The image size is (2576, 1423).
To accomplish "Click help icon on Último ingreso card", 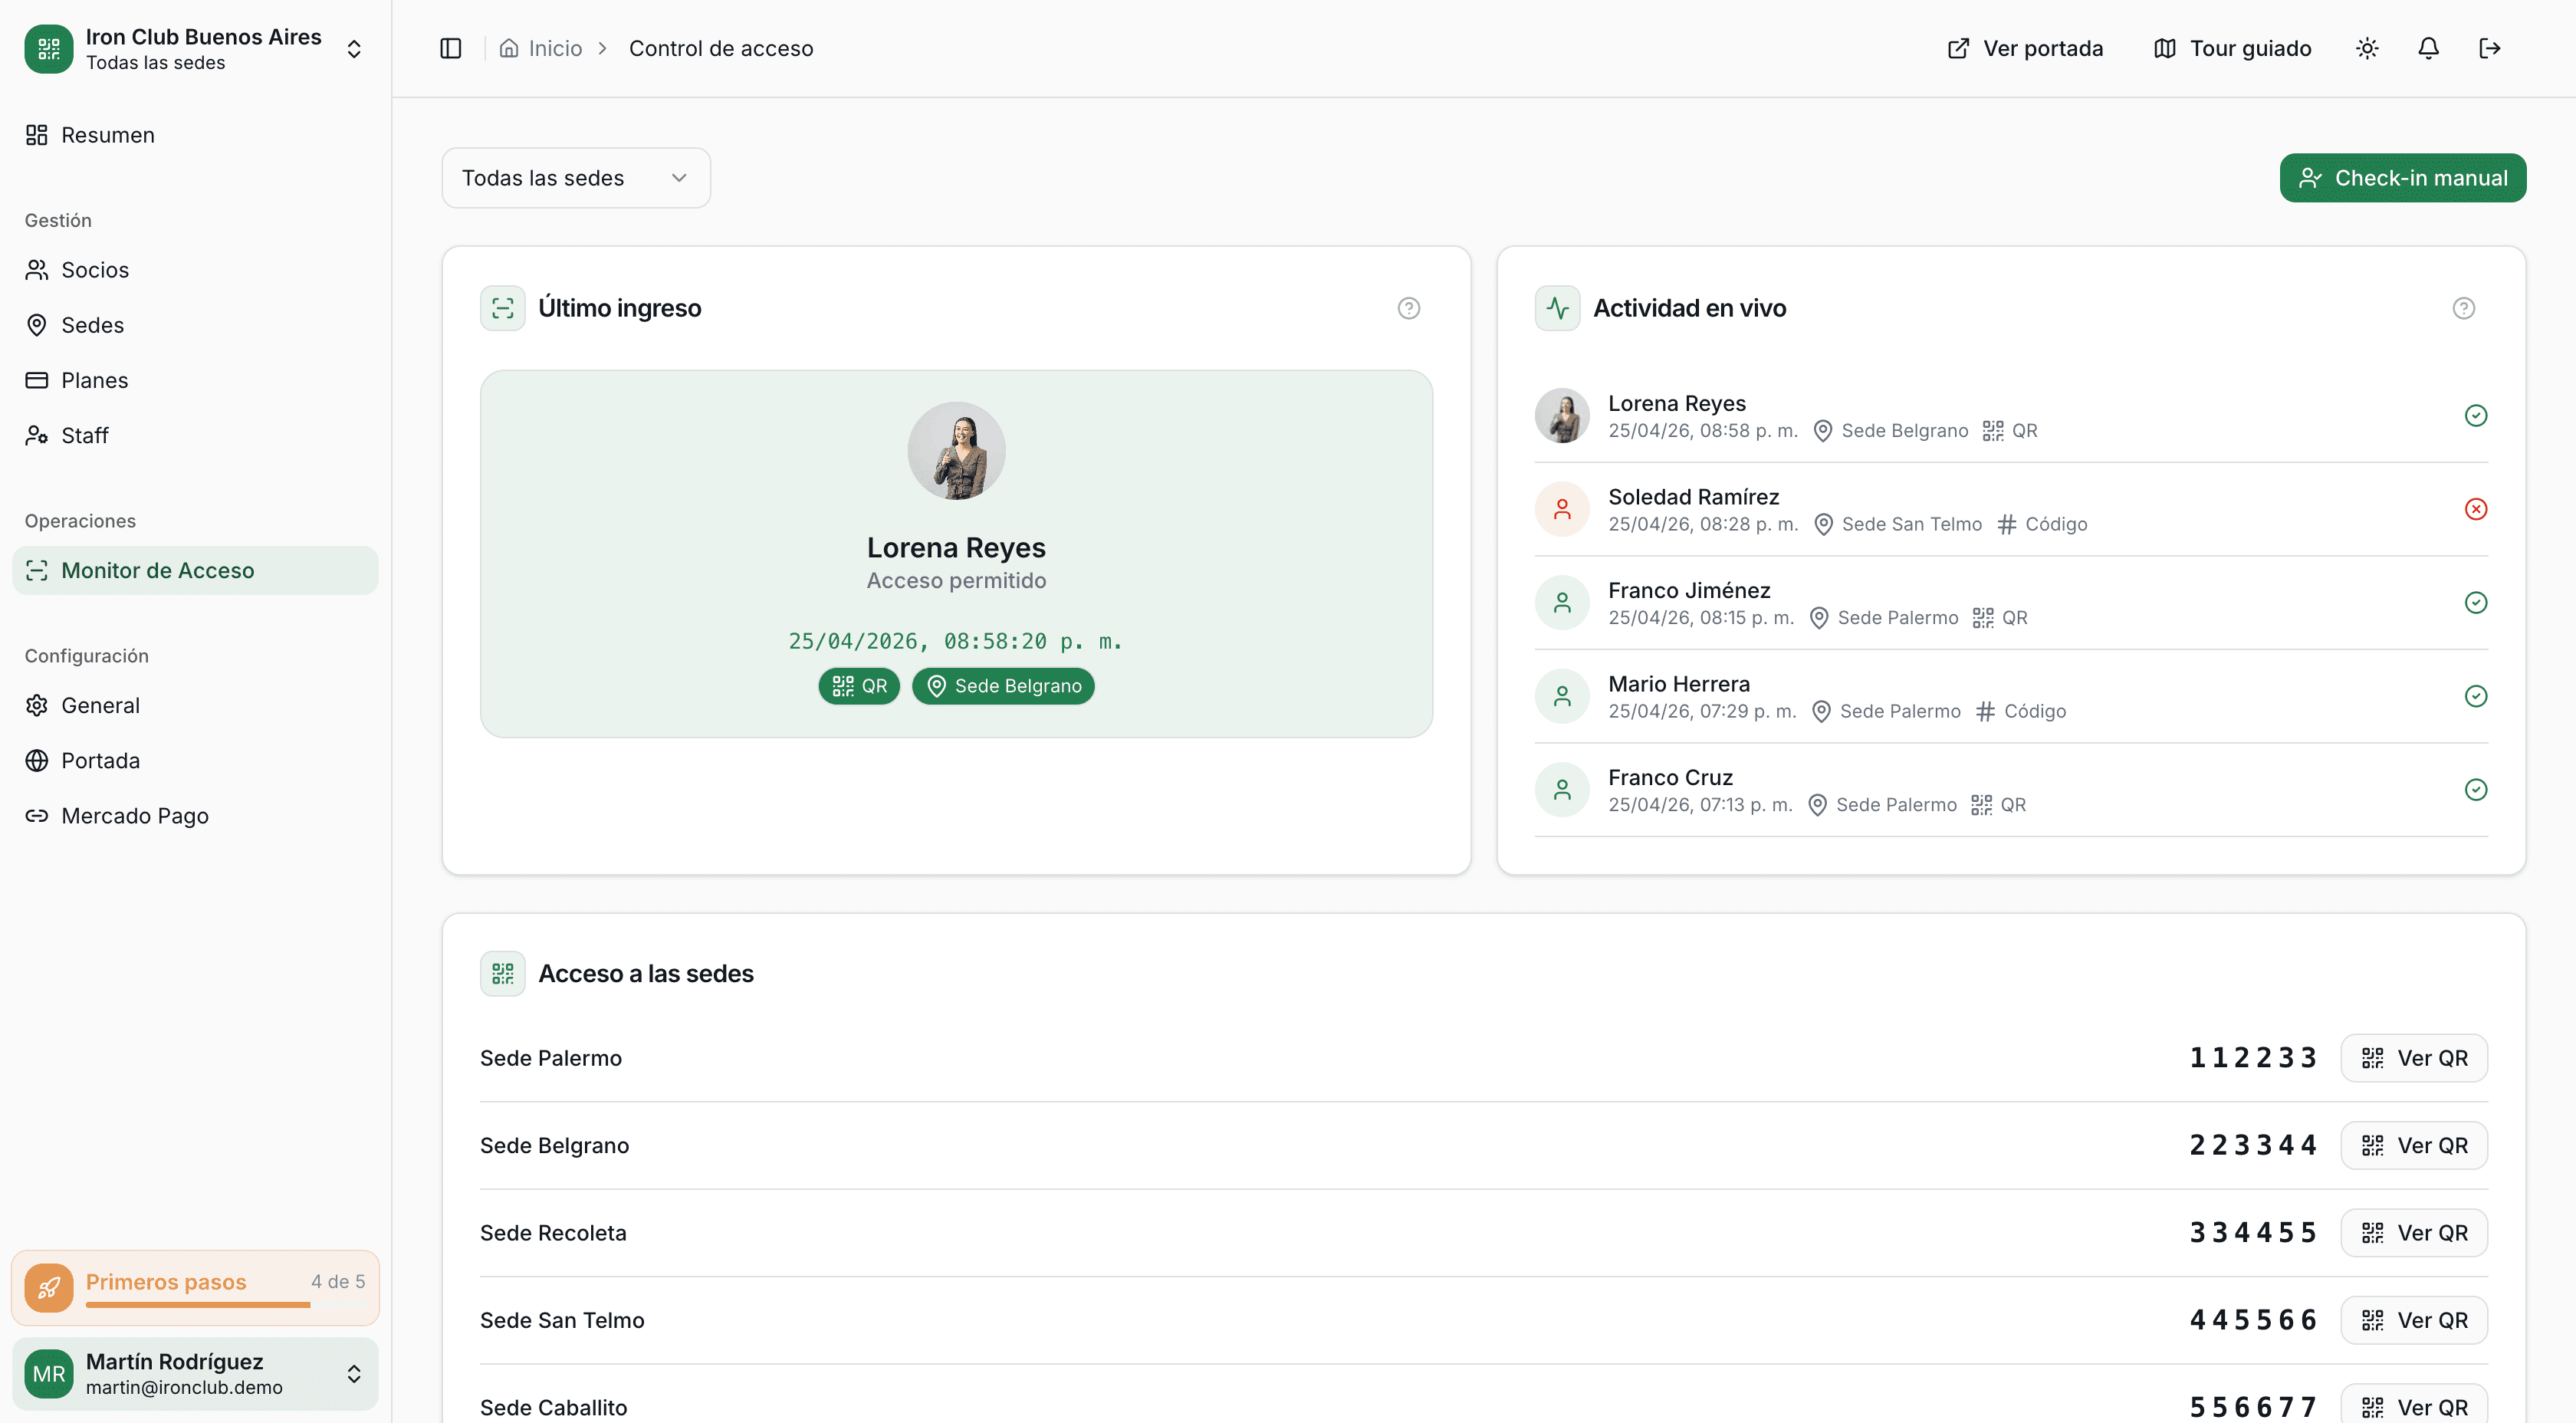I will (1408, 308).
